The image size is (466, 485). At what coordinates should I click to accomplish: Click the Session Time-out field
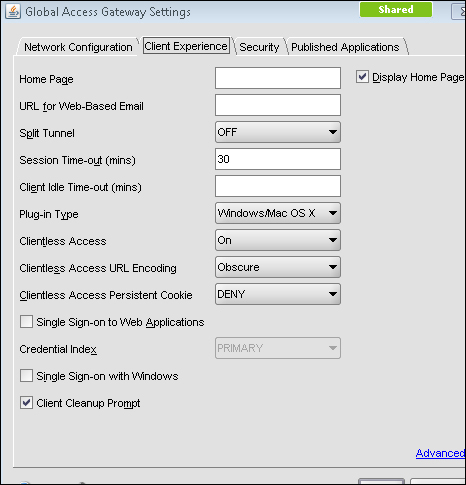[x=278, y=159]
